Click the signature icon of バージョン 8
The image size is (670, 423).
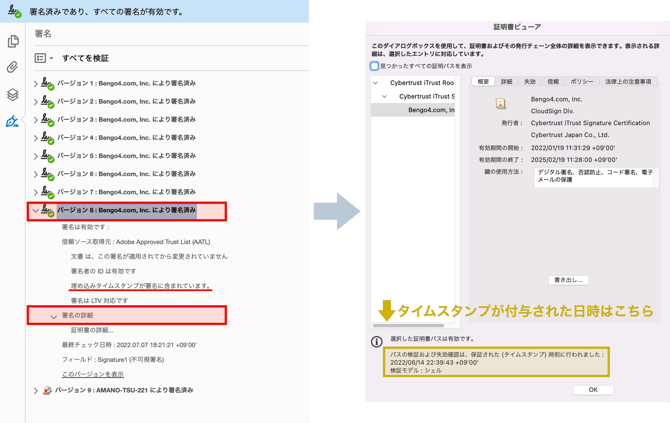tap(47, 211)
